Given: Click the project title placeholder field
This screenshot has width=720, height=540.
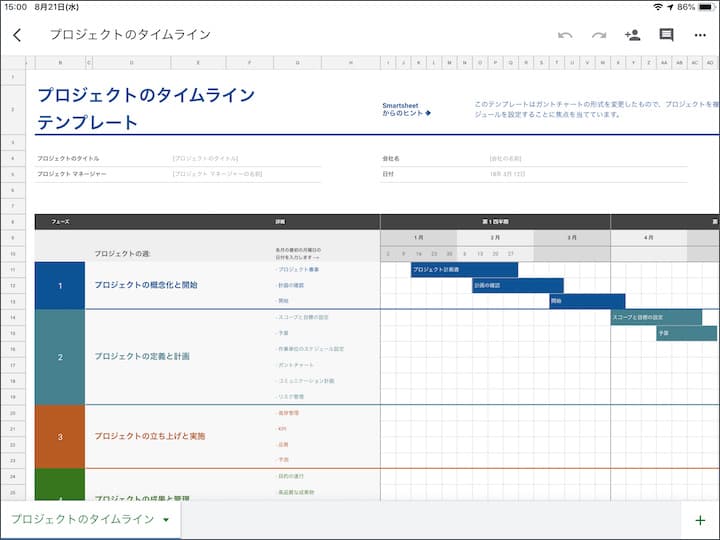Looking at the screenshot, I should tap(205, 158).
